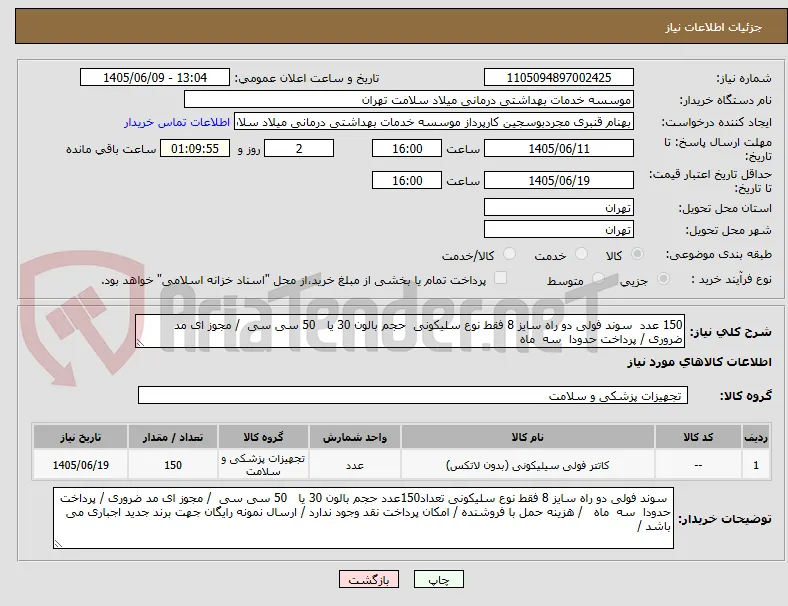Viewport: 788px width, 606px height.
Task: Click the remaining time field 01:09:55
Action: tap(195, 148)
